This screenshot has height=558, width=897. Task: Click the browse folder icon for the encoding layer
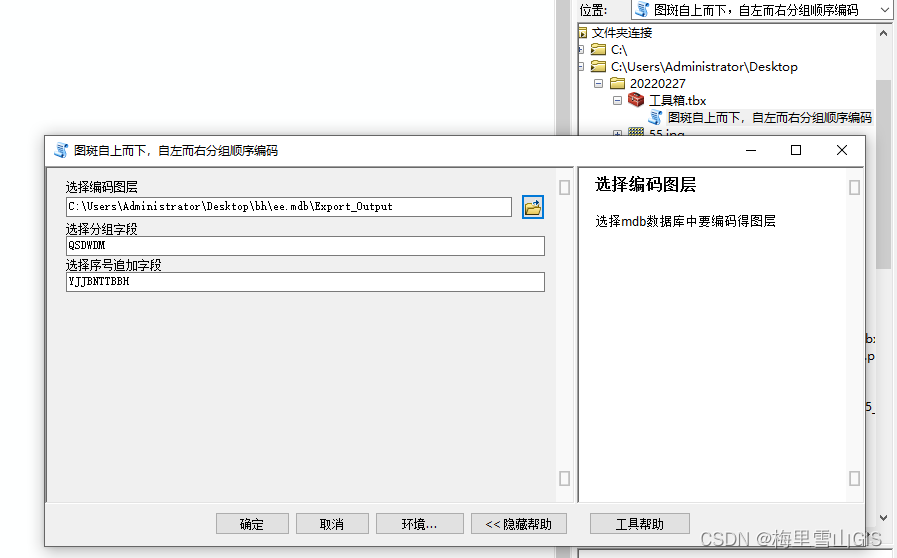[x=533, y=207]
